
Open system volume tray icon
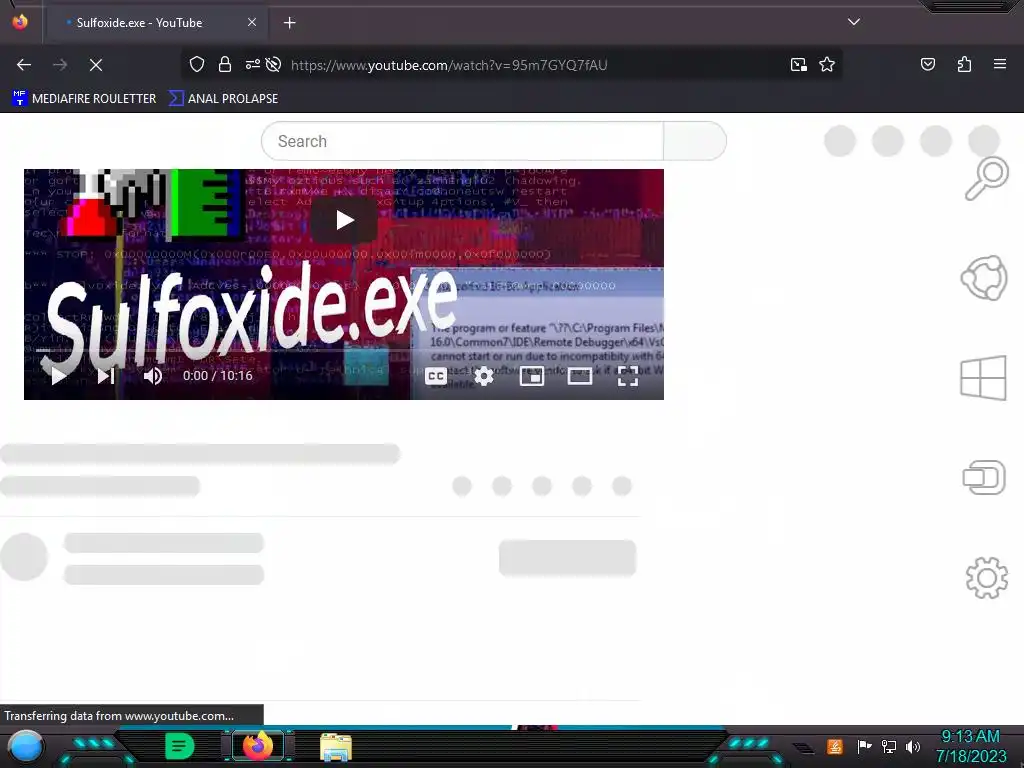coord(912,746)
